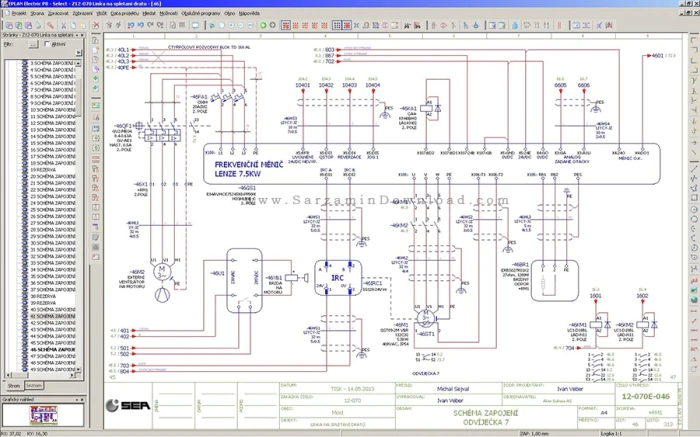Click the monitor screen icon in toolbar
700x437 pixels.
point(196,25)
